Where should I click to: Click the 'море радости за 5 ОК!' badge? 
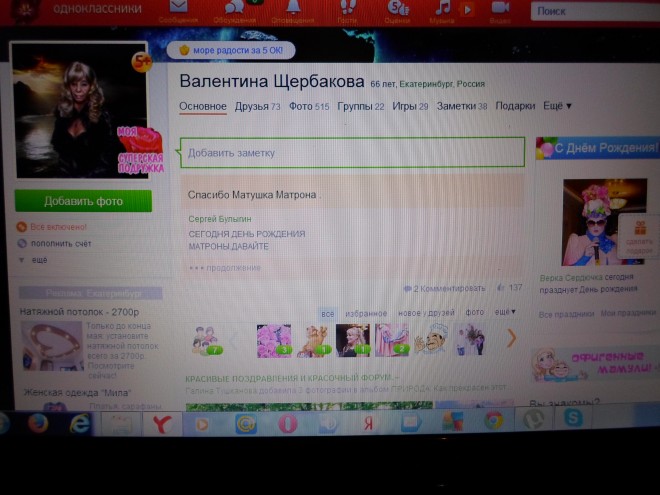tap(231, 51)
